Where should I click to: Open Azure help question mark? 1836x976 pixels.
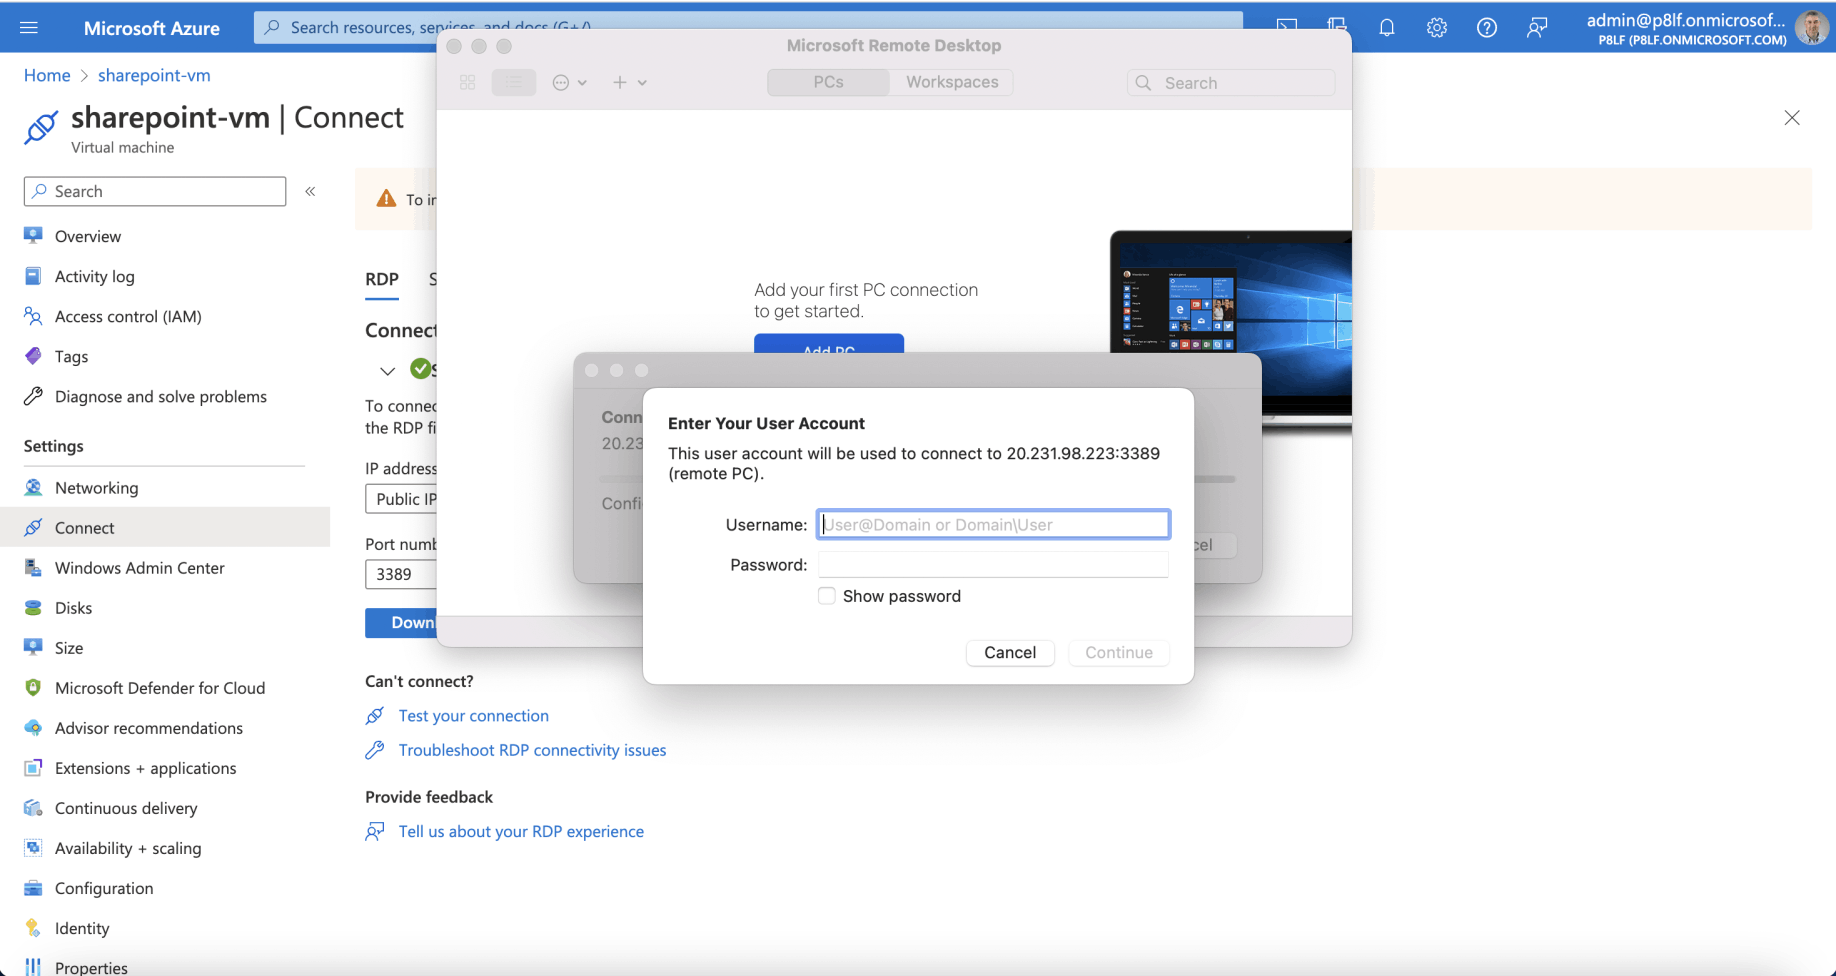point(1486,28)
